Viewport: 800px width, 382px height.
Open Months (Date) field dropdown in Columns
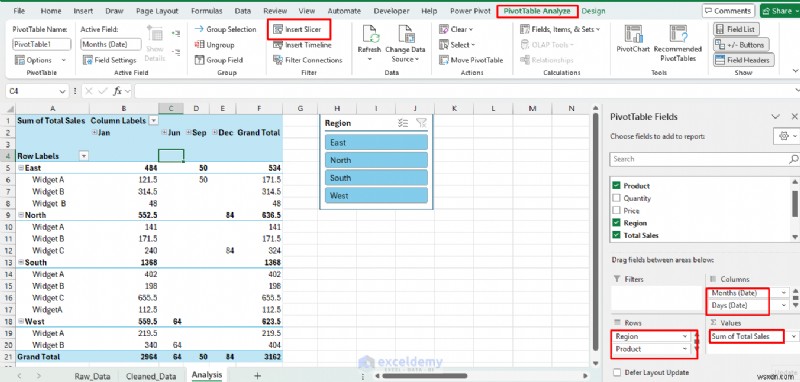[784, 293]
